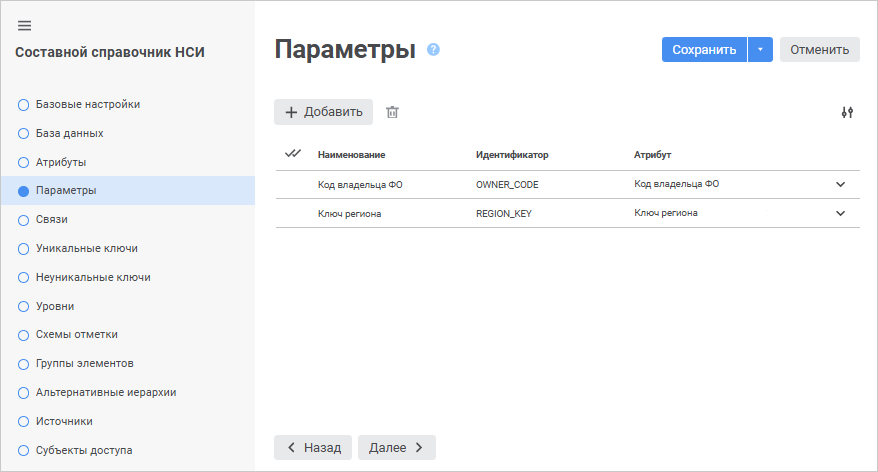Expand the Ключ региона row
Viewport: 878px width, 472px height.
[840, 213]
